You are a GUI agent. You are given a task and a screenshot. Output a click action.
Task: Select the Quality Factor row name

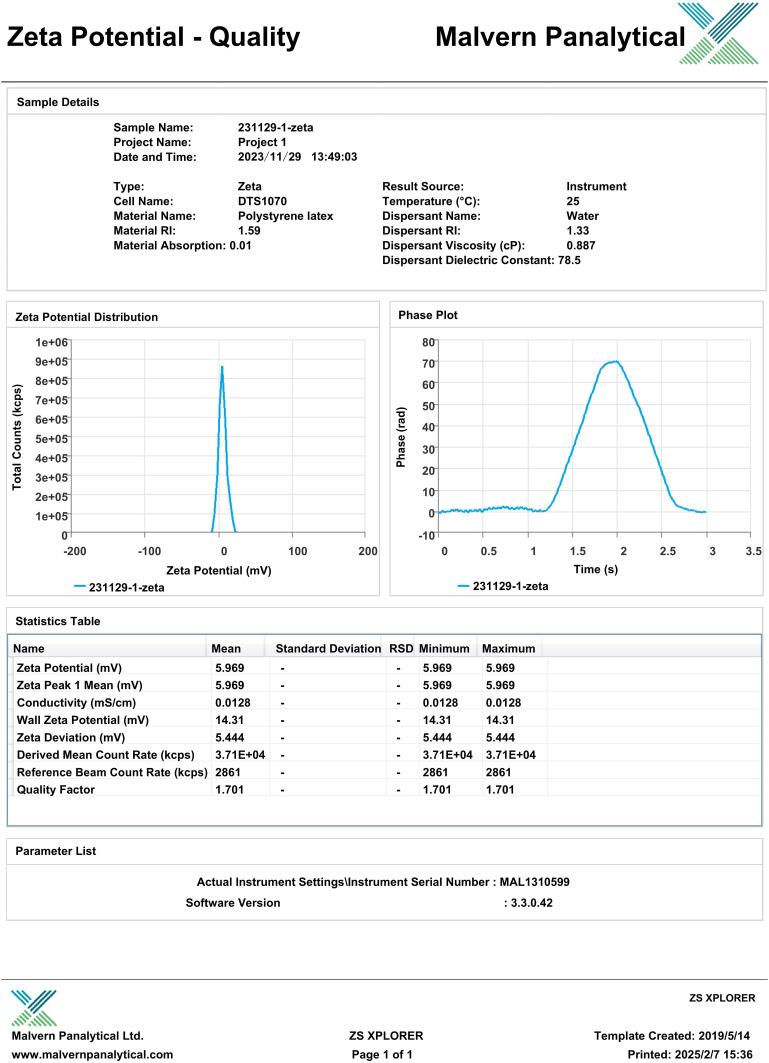54,789
